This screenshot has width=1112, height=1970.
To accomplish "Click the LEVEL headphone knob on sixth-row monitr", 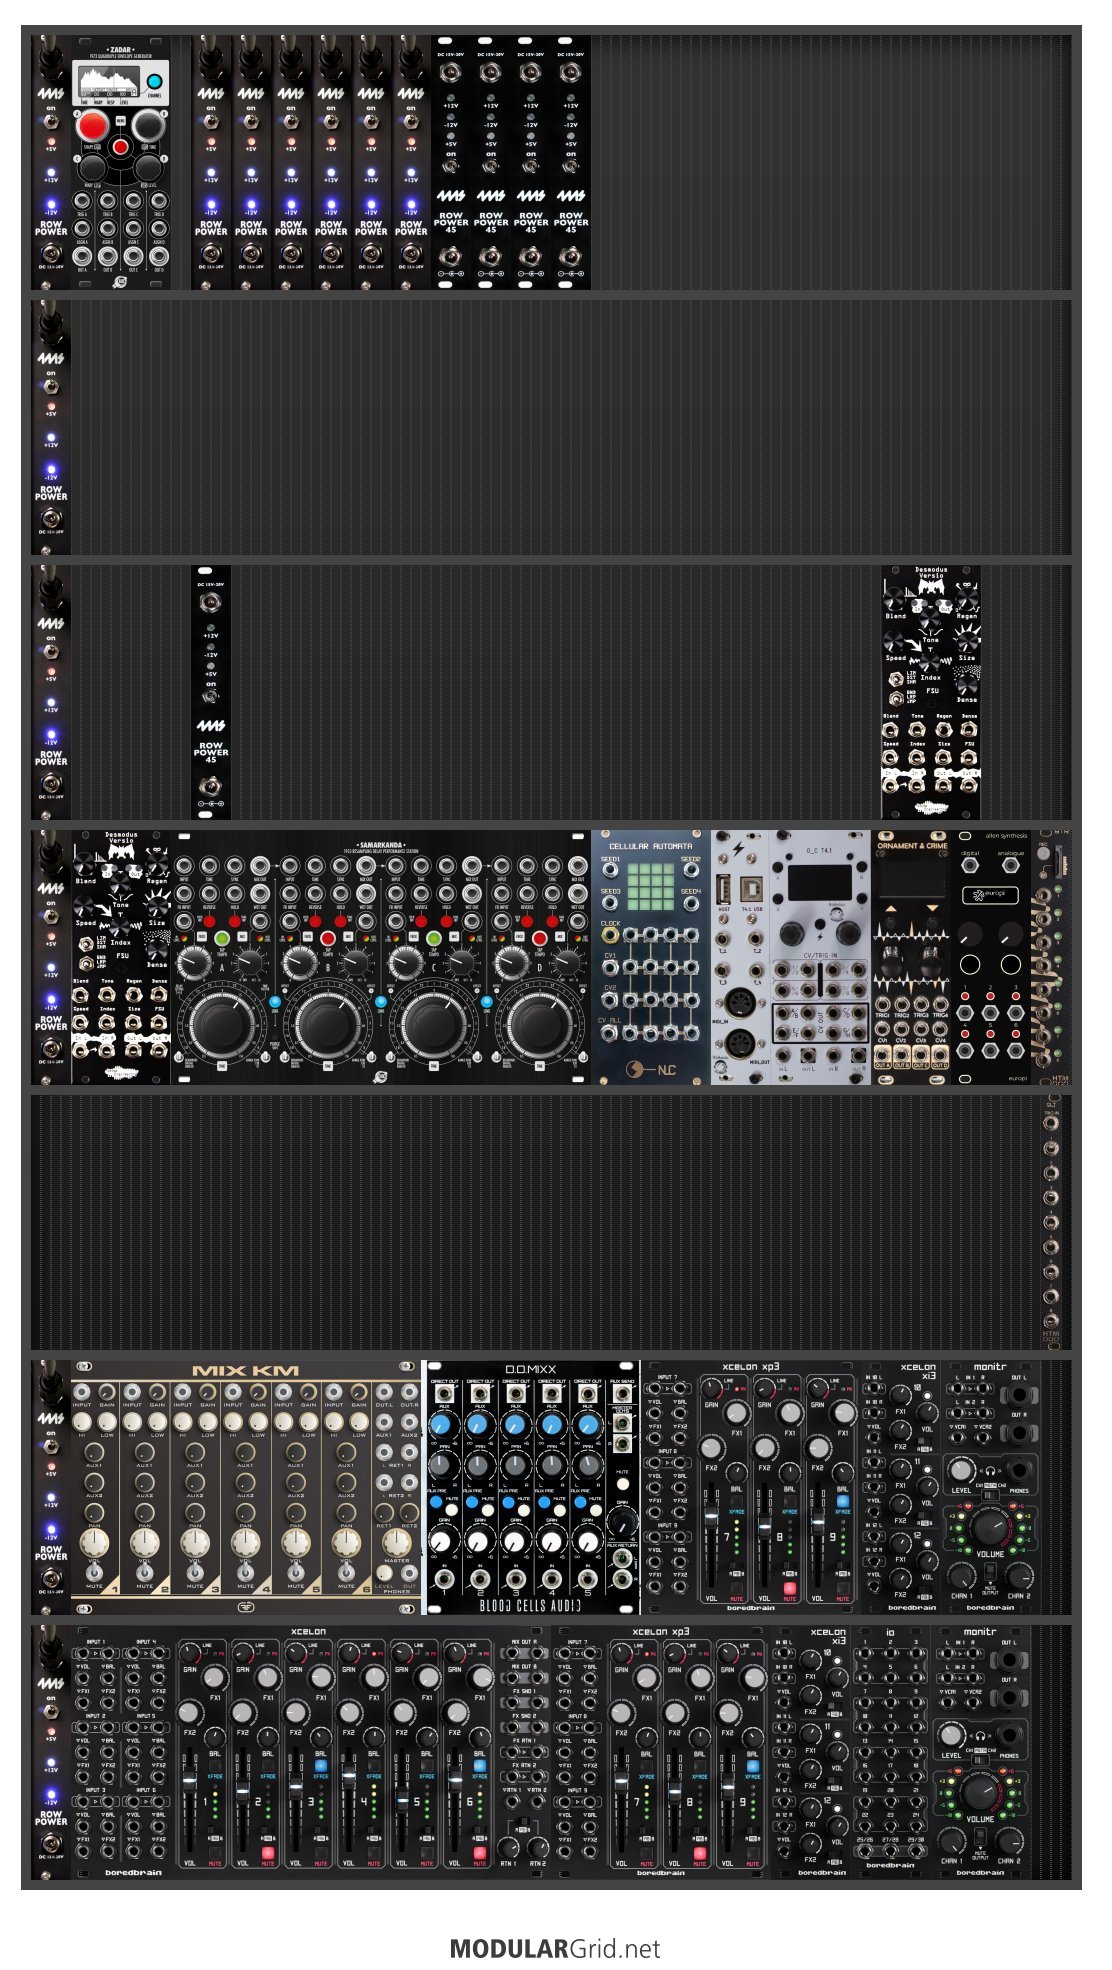I will tap(960, 1469).
